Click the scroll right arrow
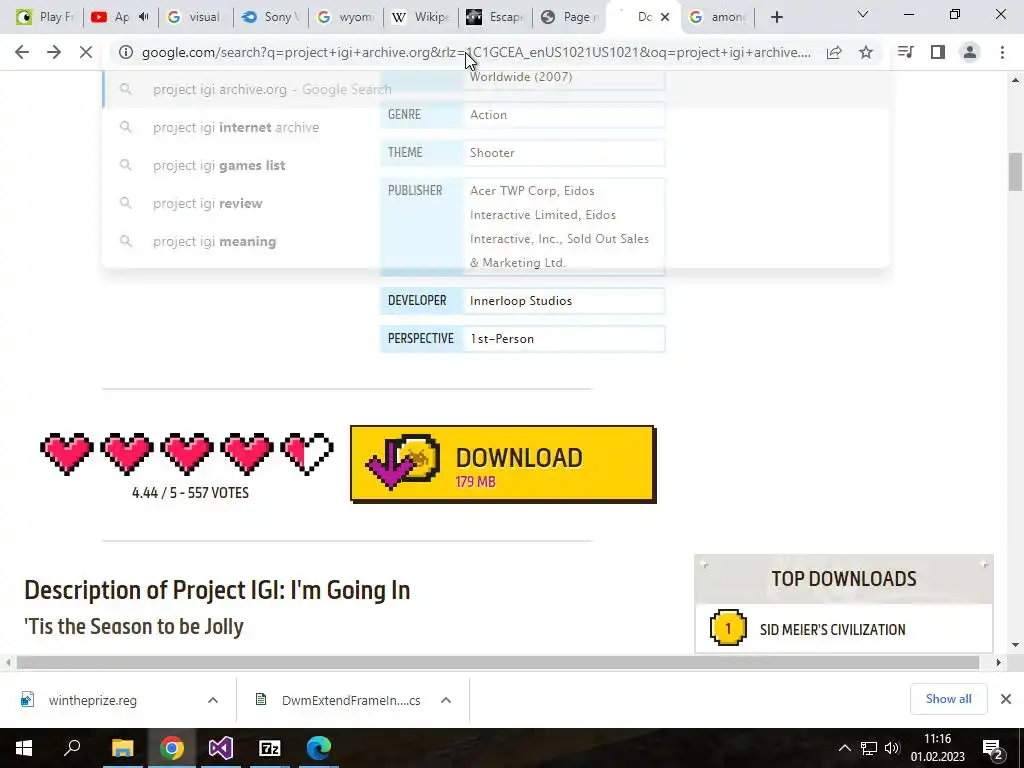1024x768 pixels. click(999, 663)
